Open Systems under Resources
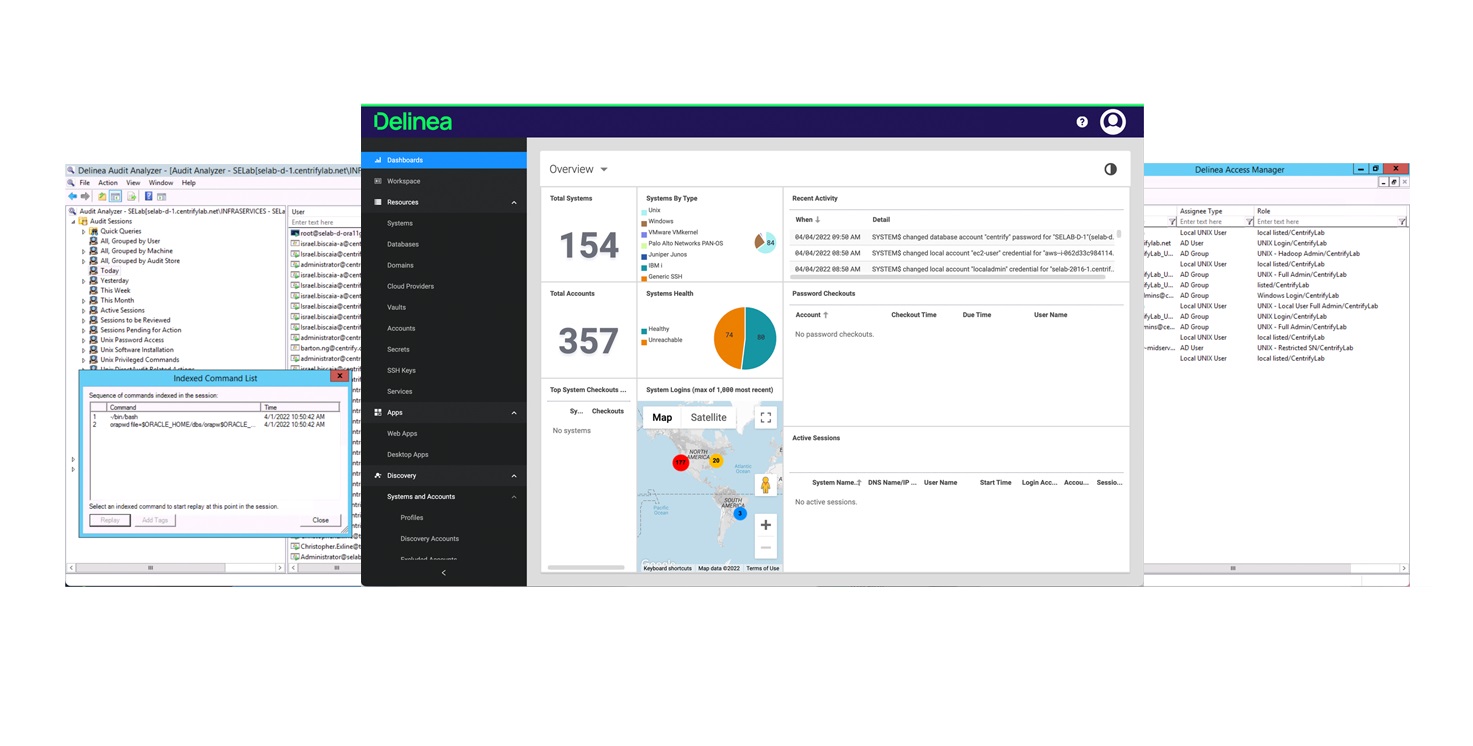The height and width of the screenshot is (746, 1473). pos(400,223)
